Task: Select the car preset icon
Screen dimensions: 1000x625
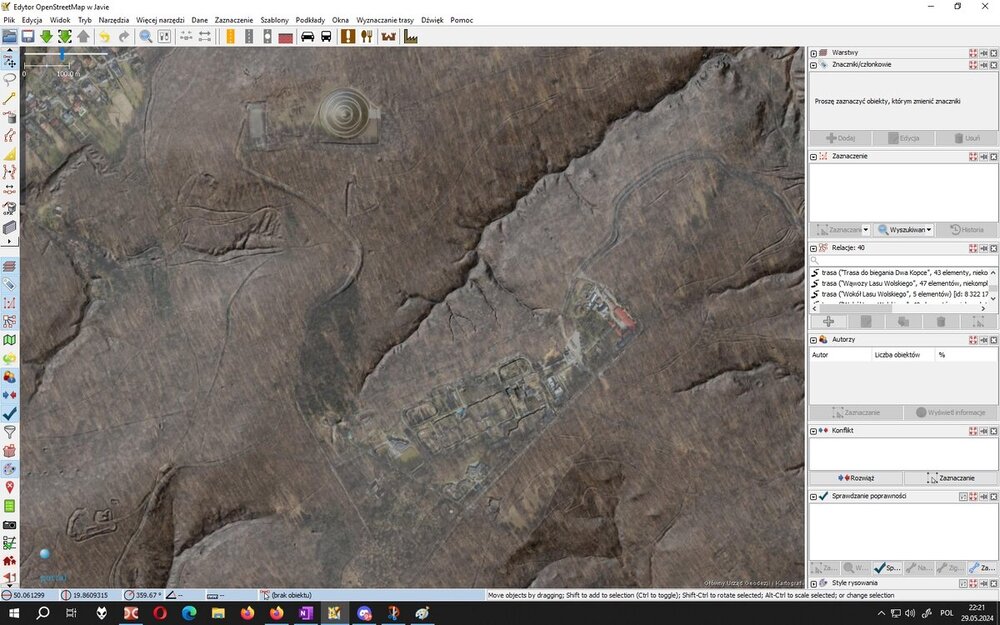Action: (307, 37)
